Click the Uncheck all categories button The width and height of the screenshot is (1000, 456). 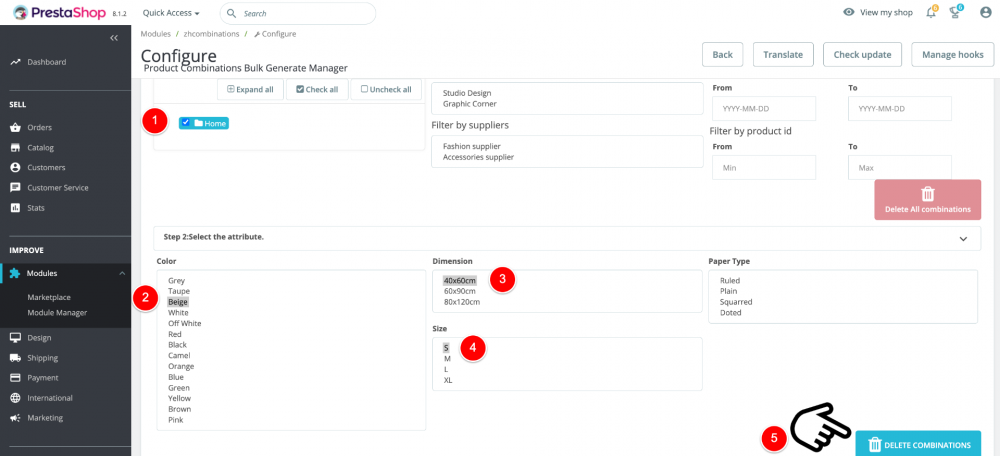386,89
